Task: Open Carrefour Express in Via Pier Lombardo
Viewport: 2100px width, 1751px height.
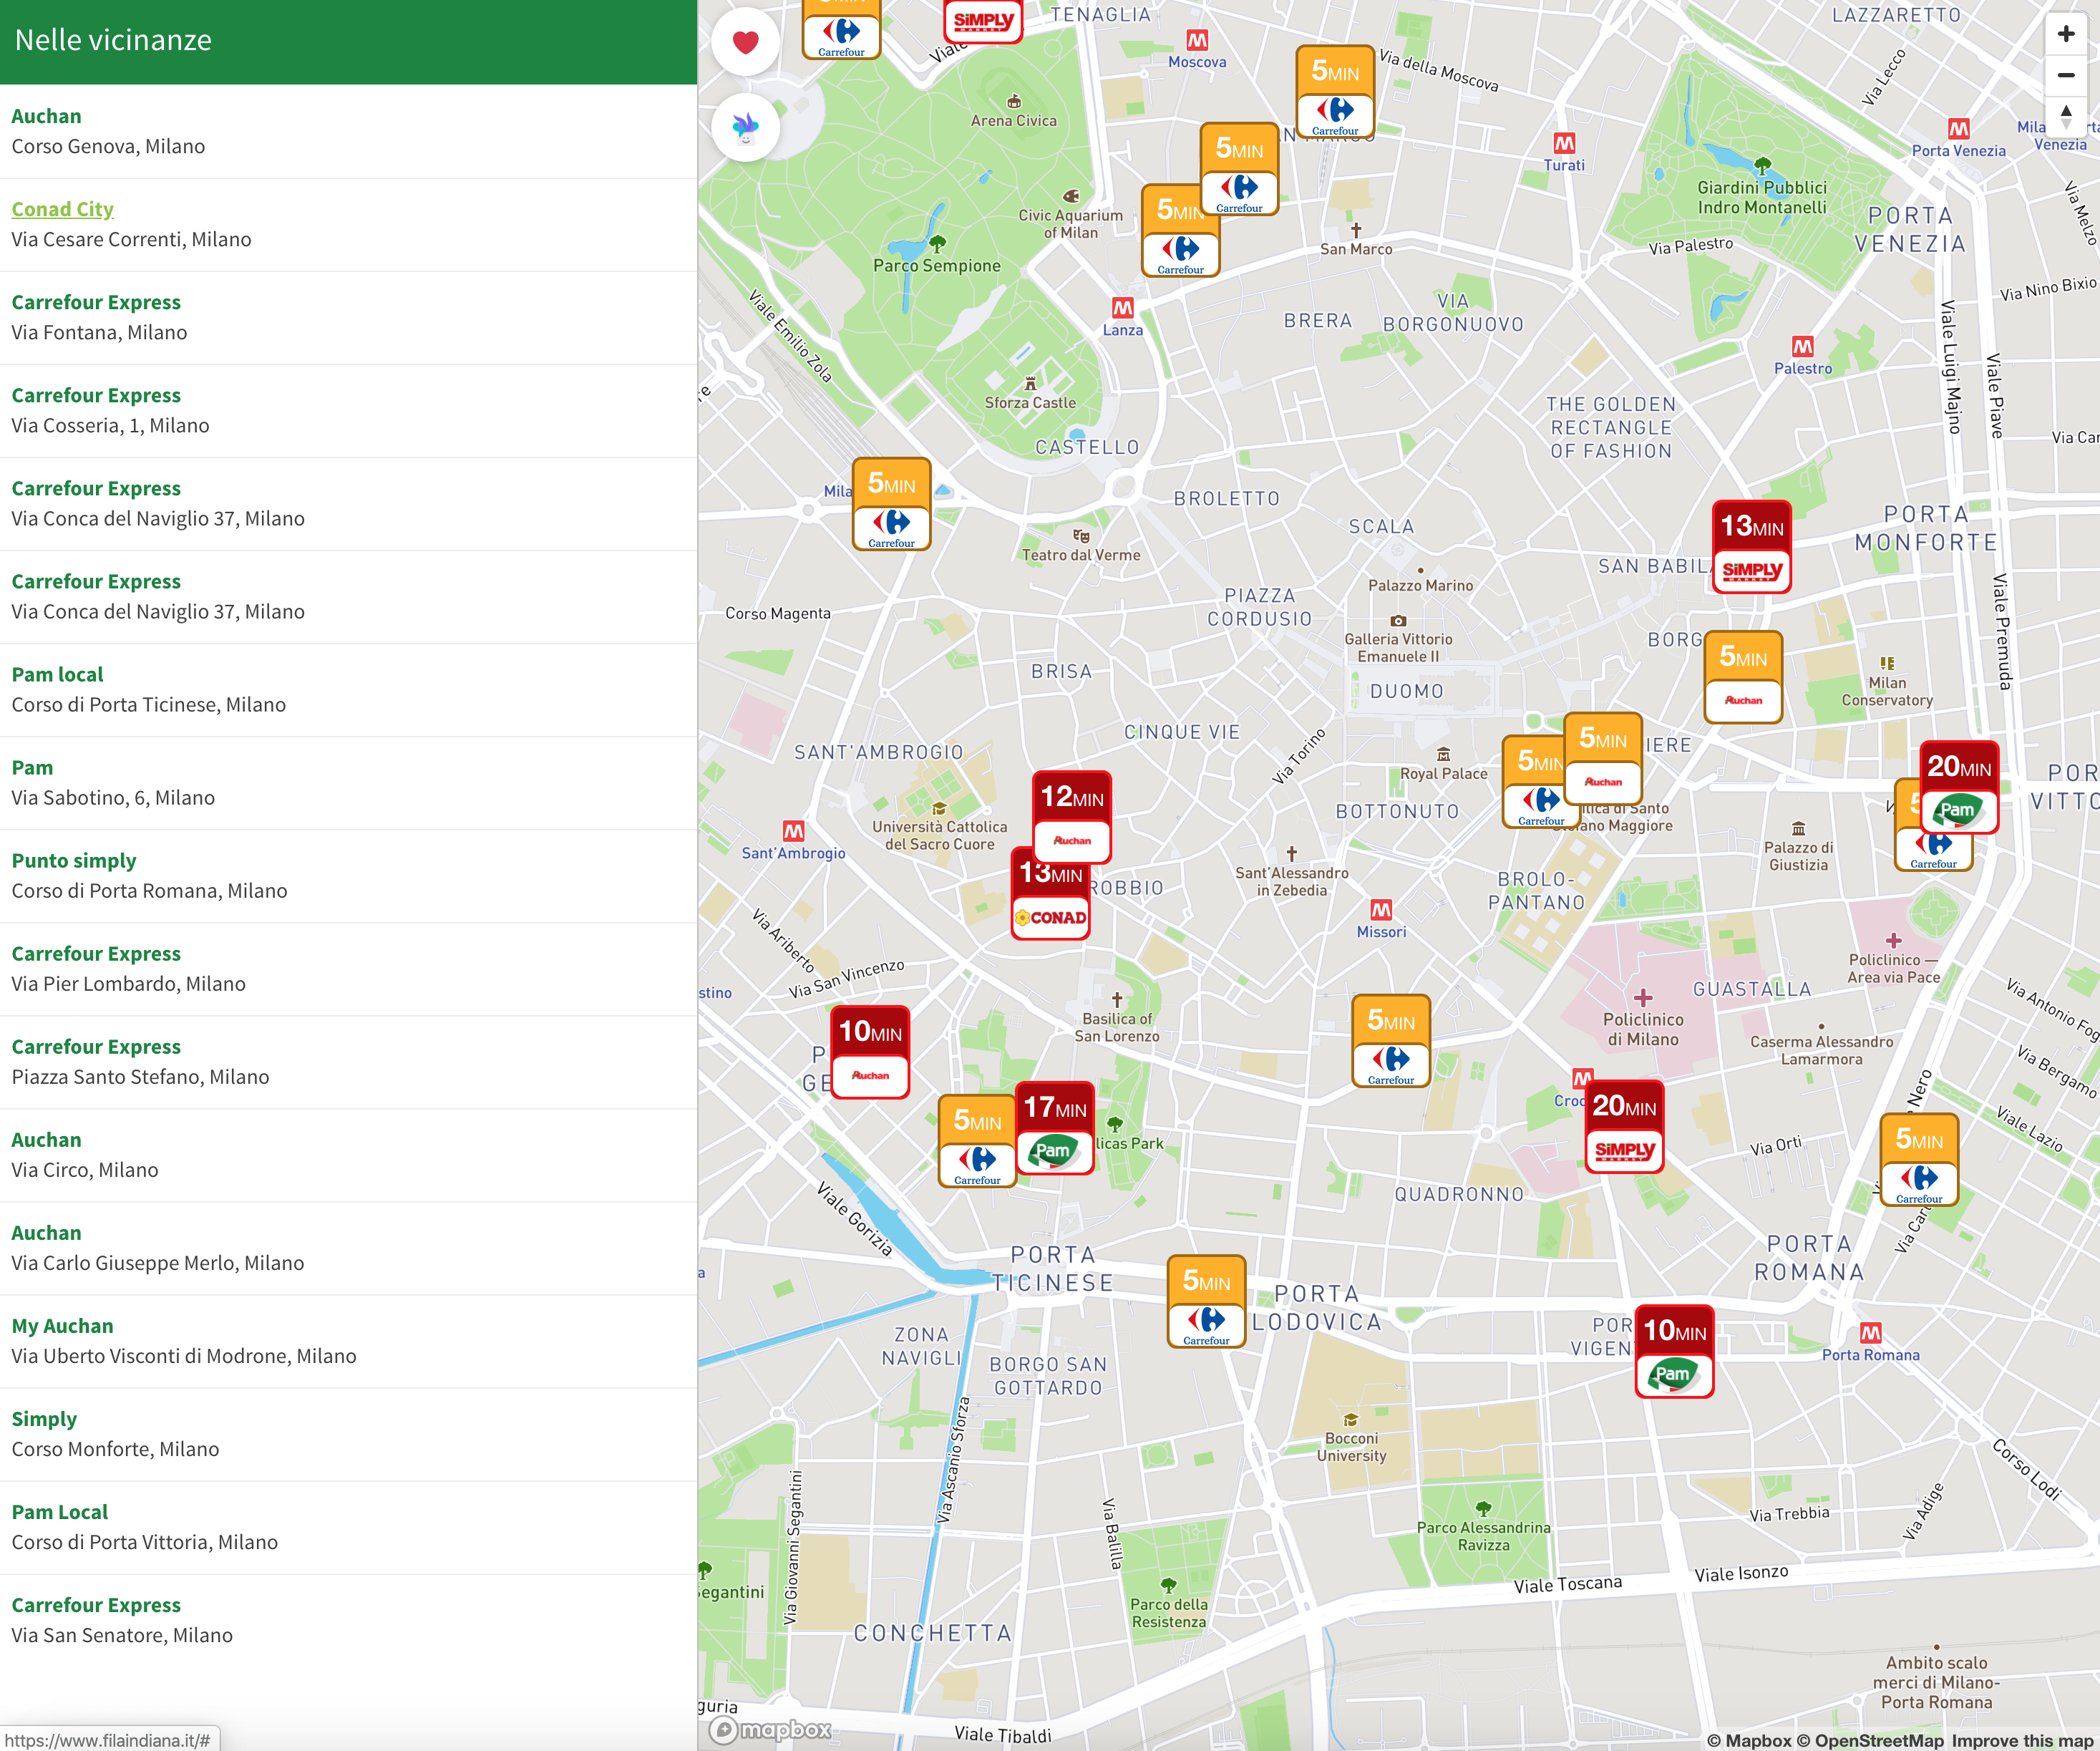Action: point(348,968)
